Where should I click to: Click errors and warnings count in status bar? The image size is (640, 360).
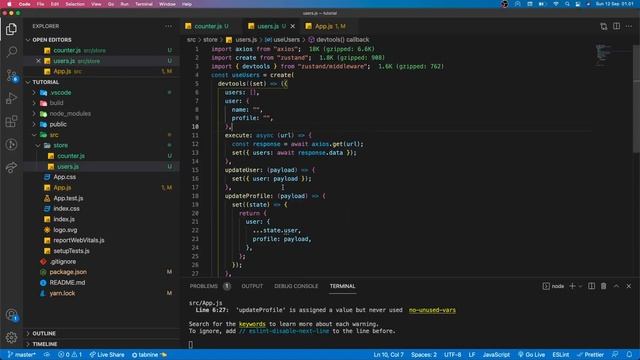[70, 355]
